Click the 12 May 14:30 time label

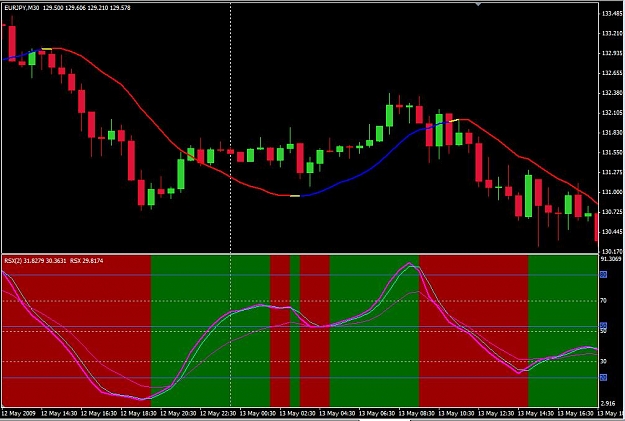tap(59, 413)
